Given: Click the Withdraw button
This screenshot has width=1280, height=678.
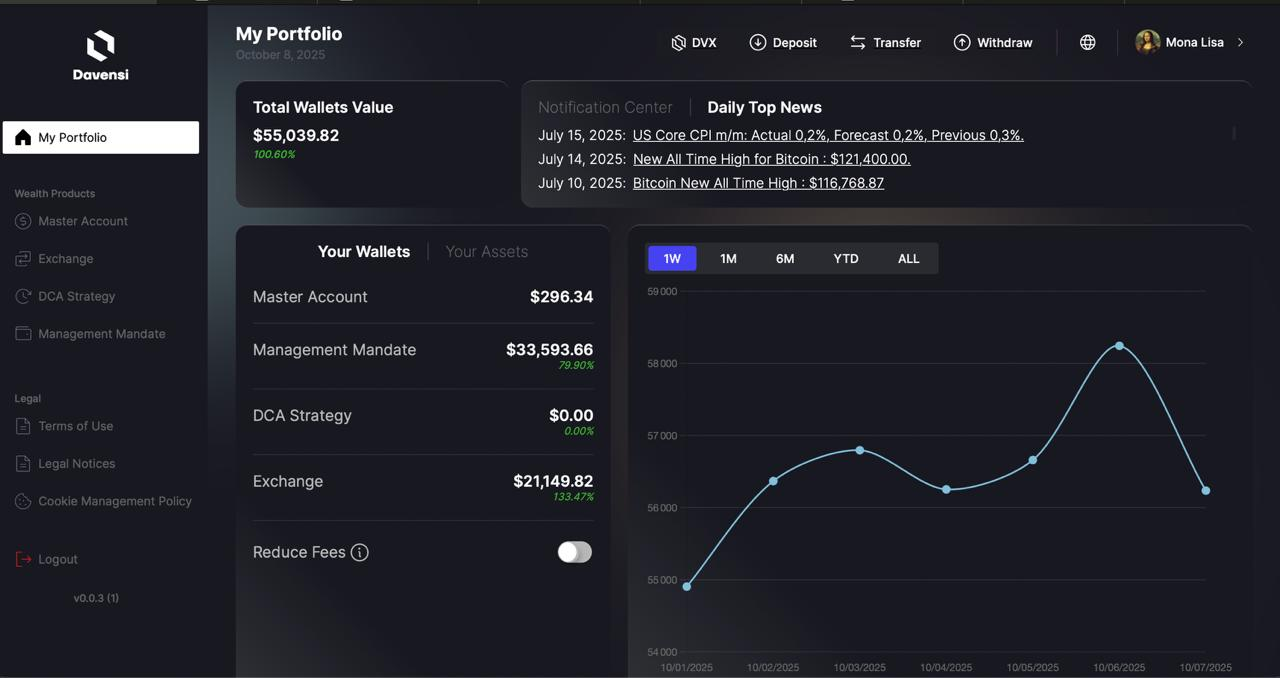Looking at the screenshot, I should click(x=993, y=42).
